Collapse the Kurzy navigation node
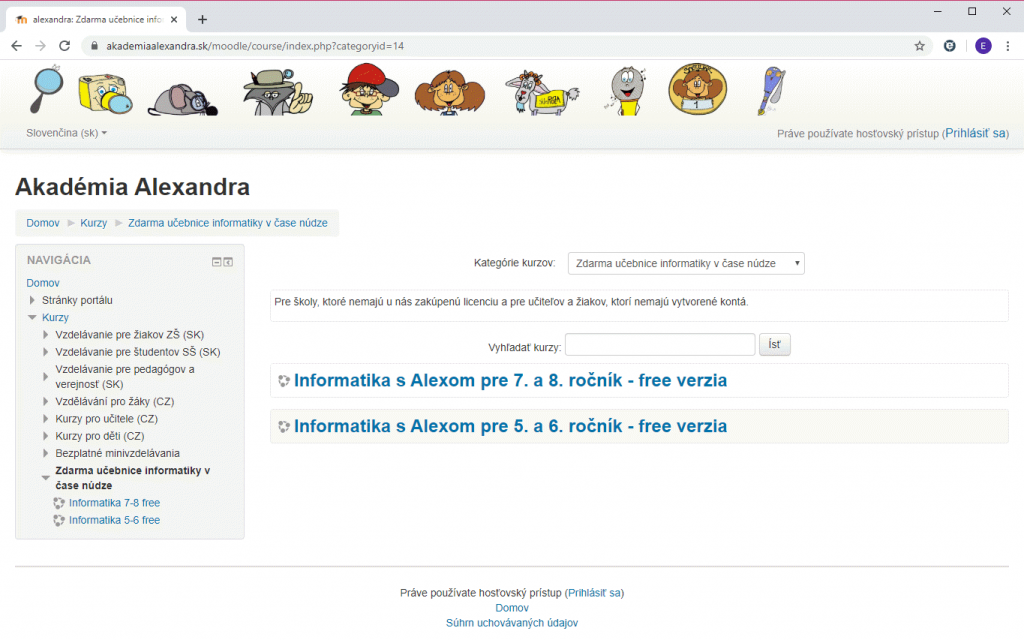 [x=32, y=317]
